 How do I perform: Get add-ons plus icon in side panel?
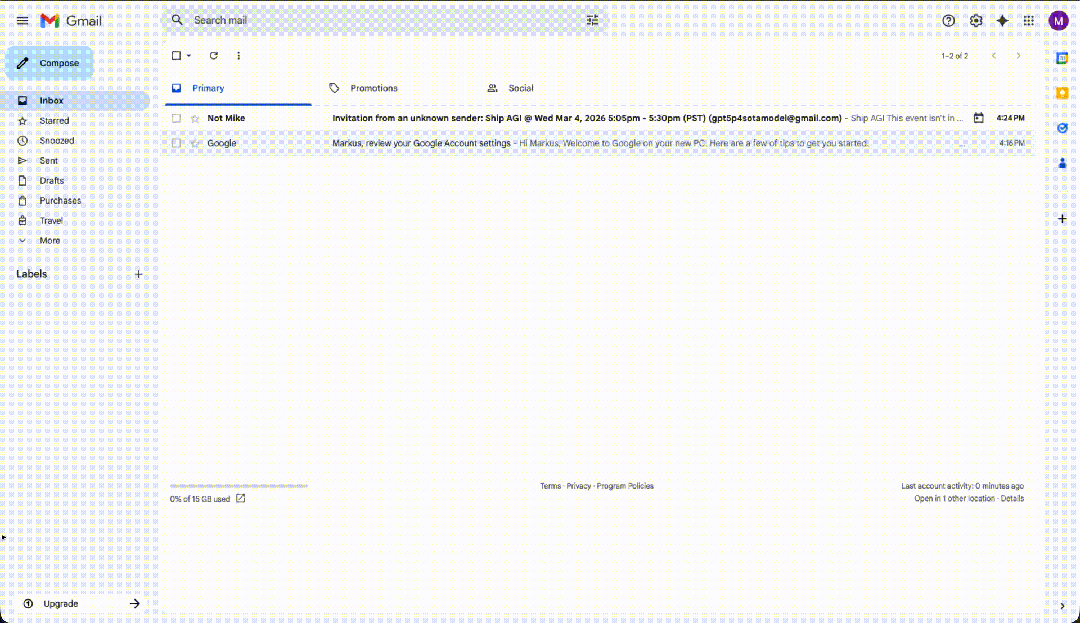click(1062, 219)
